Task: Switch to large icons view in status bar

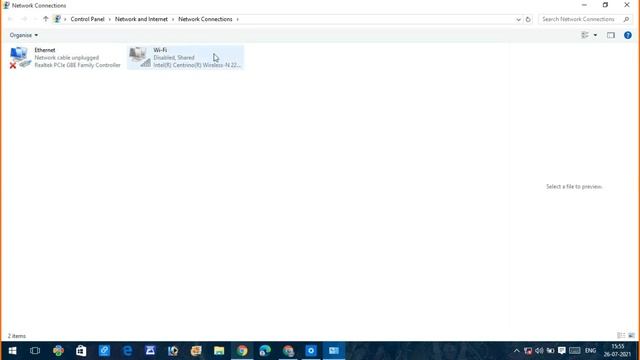Action: 631,336
